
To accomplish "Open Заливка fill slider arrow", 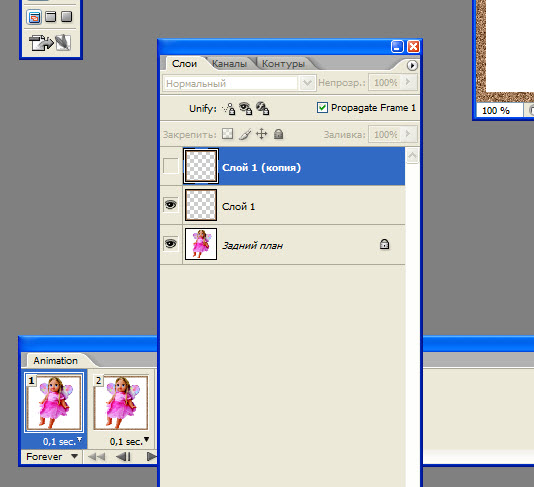I will coord(408,134).
